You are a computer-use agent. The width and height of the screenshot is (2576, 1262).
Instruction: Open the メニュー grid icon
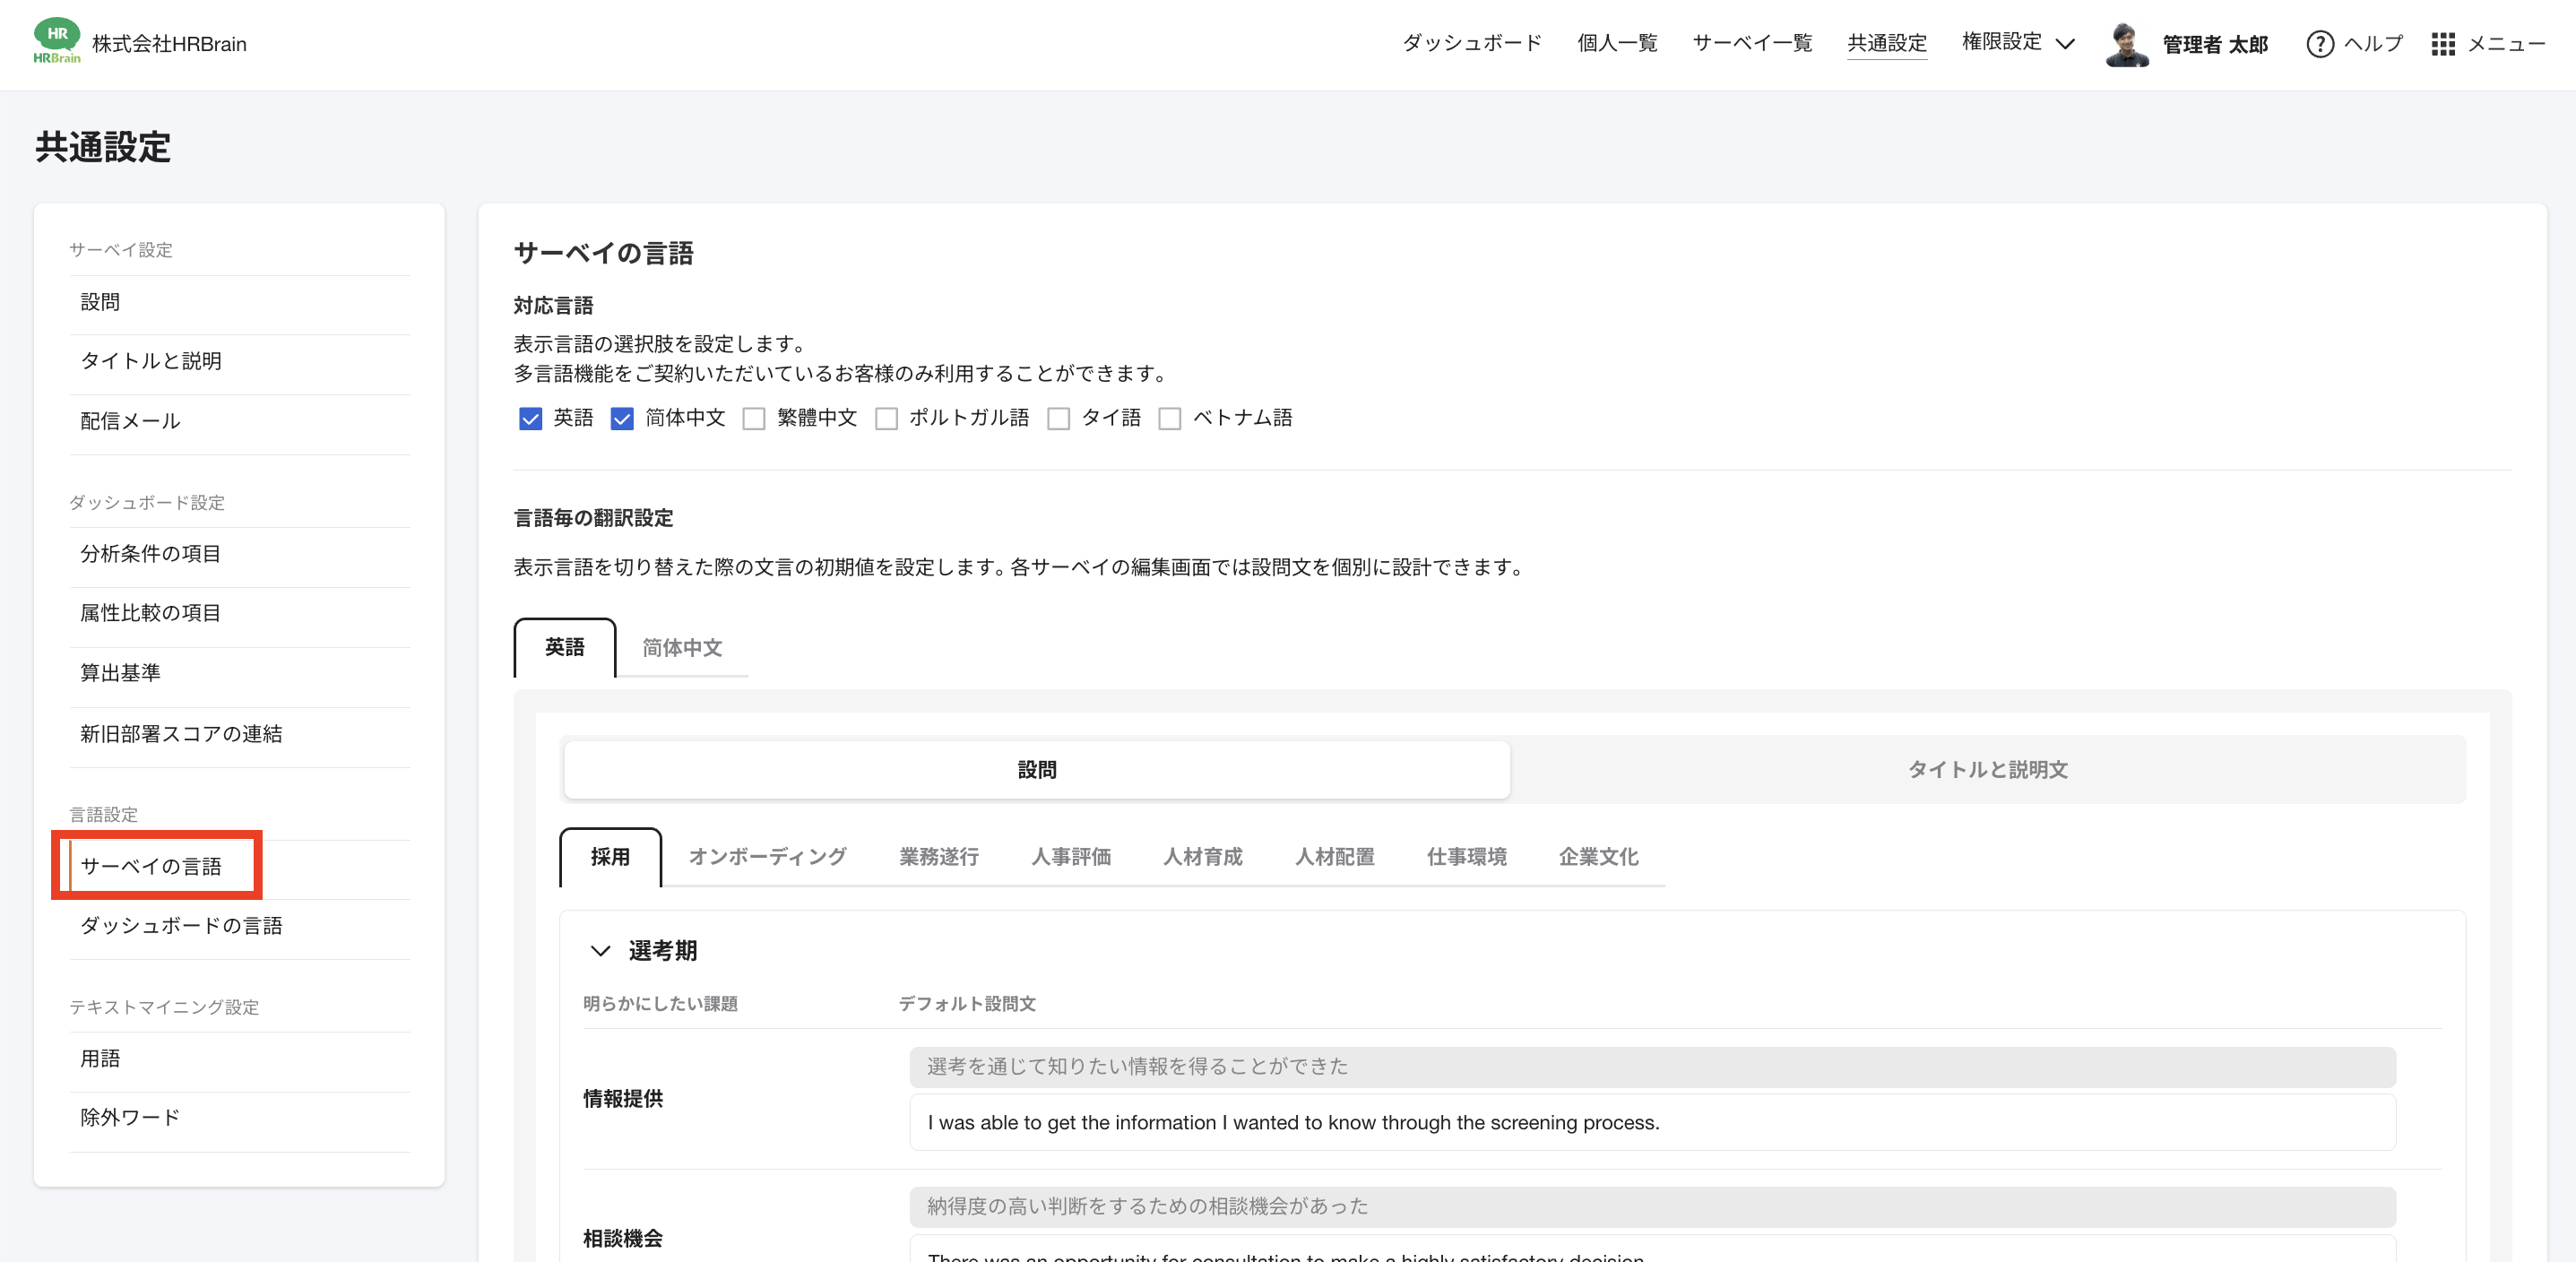2443,44
